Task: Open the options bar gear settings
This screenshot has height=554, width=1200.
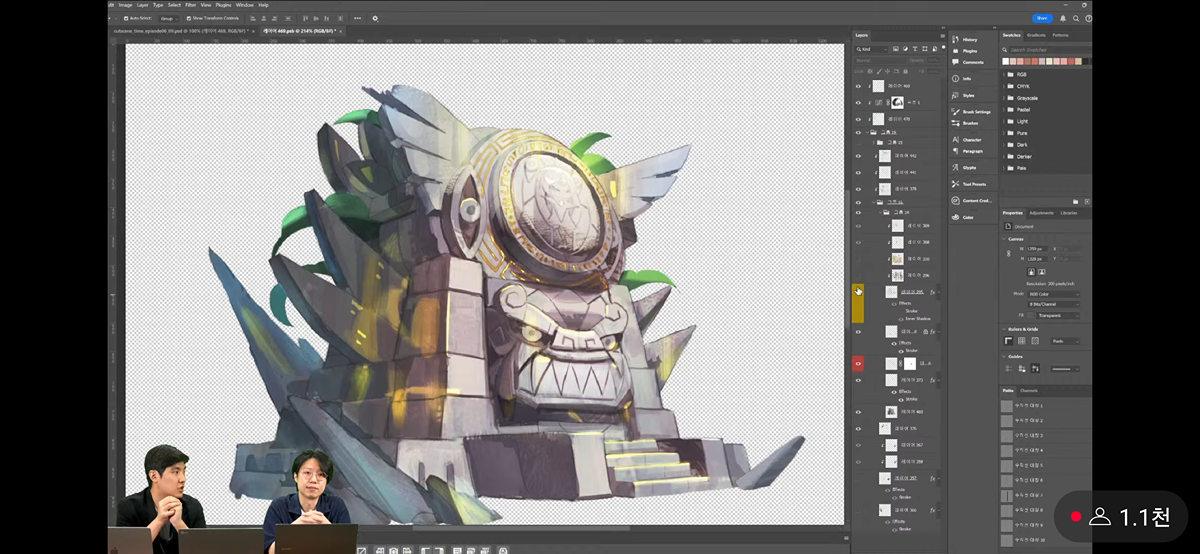Action: [x=375, y=18]
